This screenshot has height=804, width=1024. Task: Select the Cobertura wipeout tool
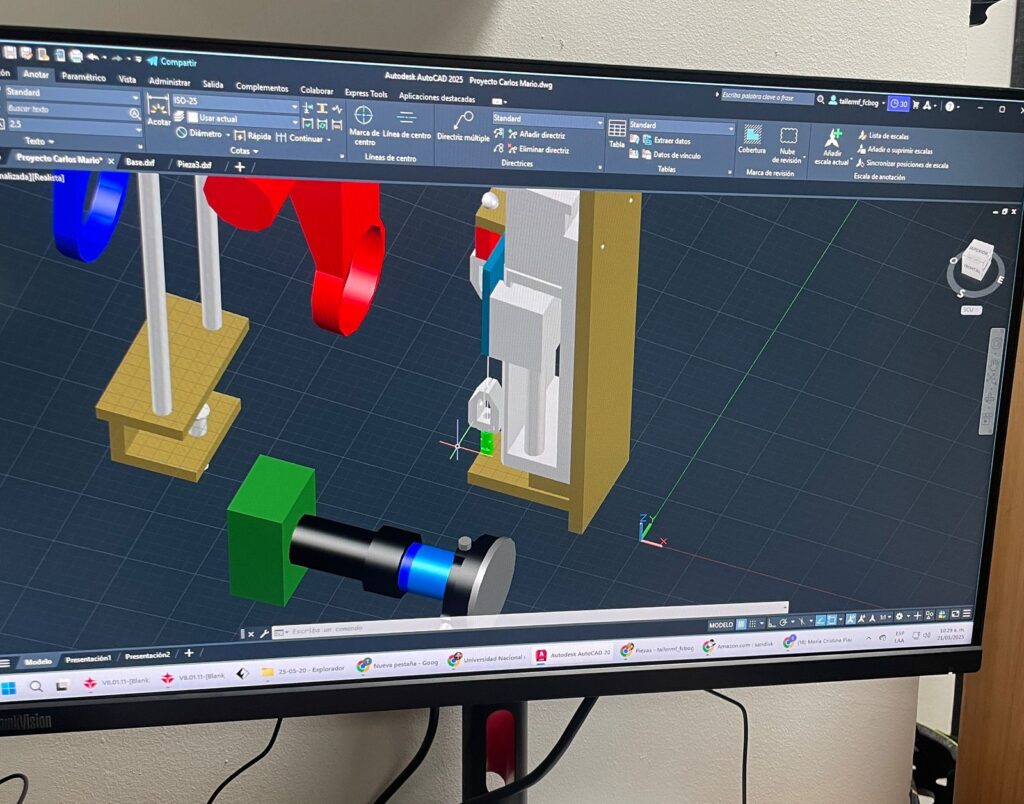(x=752, y=140)
